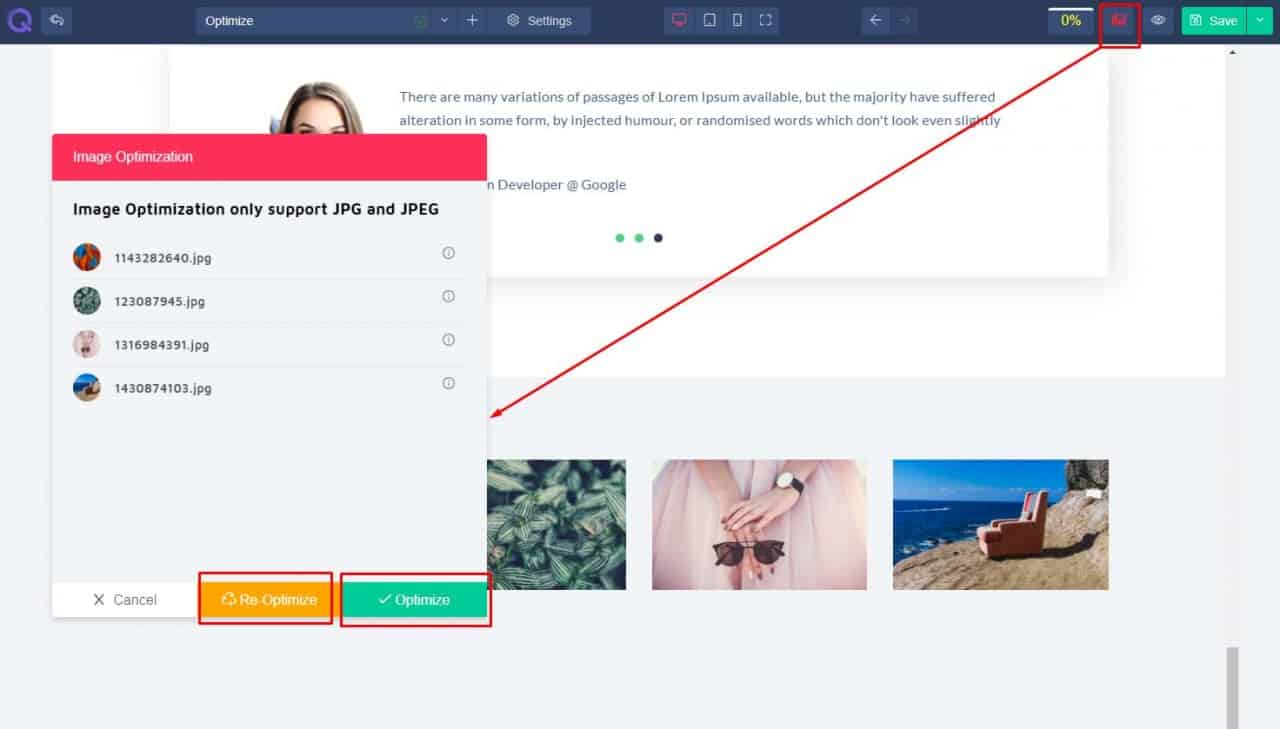Click the 0% optimization score indicator

click(x=1071, y=20)
